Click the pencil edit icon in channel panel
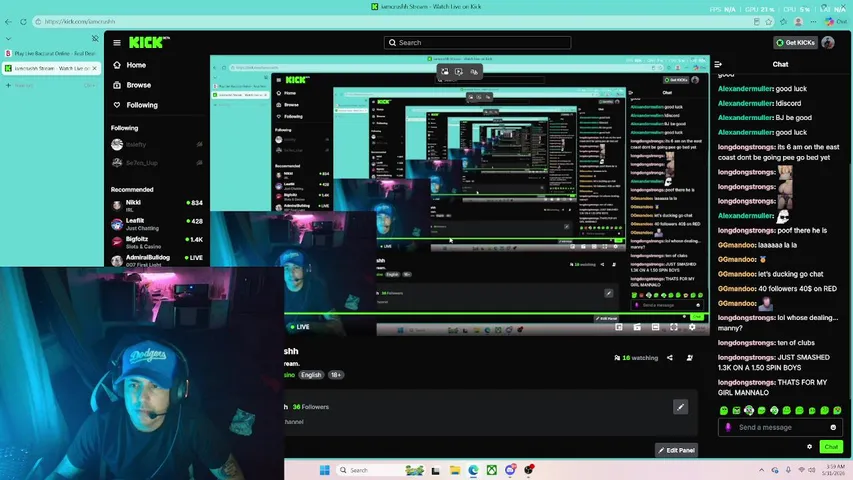This screenshot has height=480, width=853. click(680, 407)
